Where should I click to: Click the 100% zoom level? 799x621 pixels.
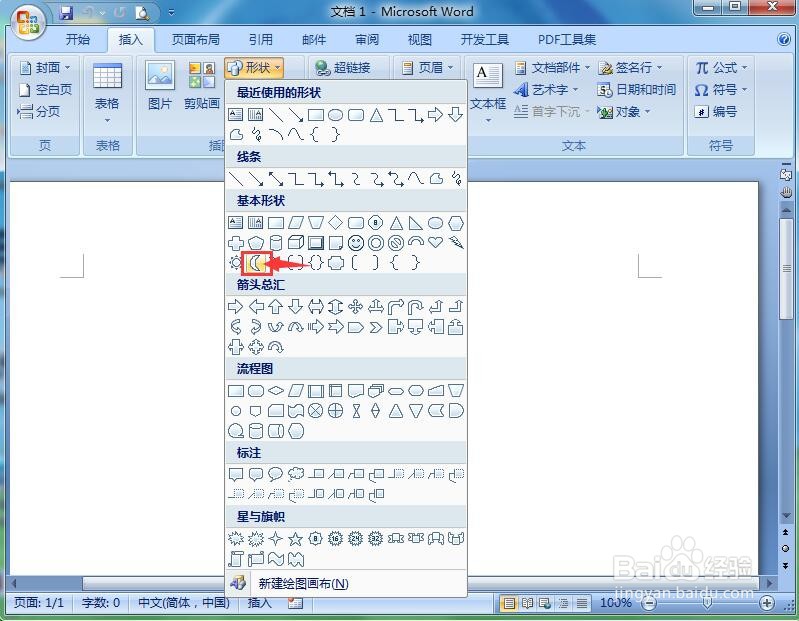click(x=616, y=603)
